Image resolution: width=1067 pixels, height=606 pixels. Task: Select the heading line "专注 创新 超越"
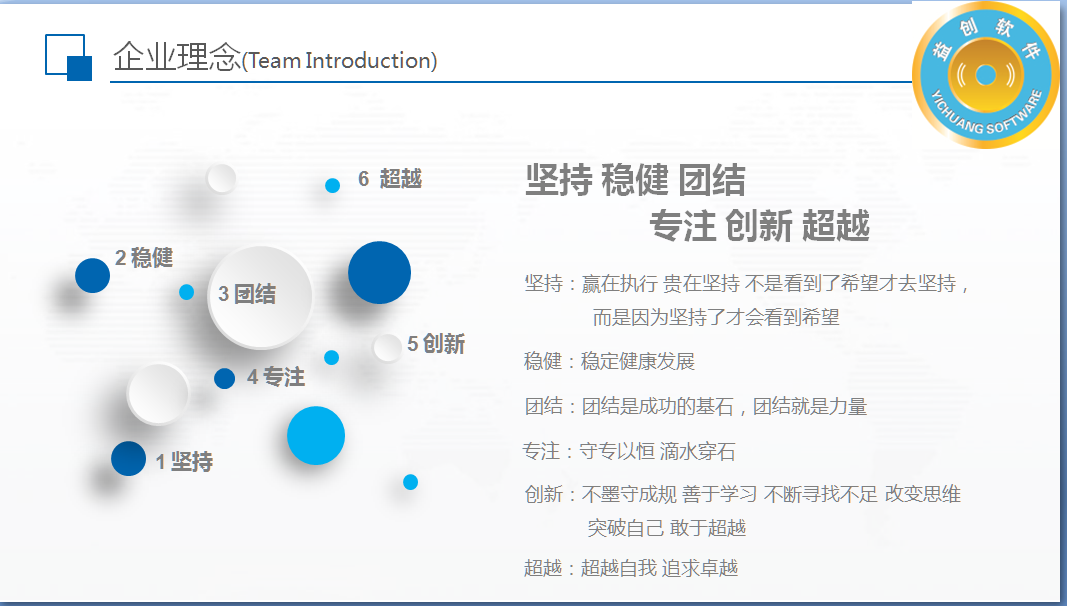click(759, 226)
